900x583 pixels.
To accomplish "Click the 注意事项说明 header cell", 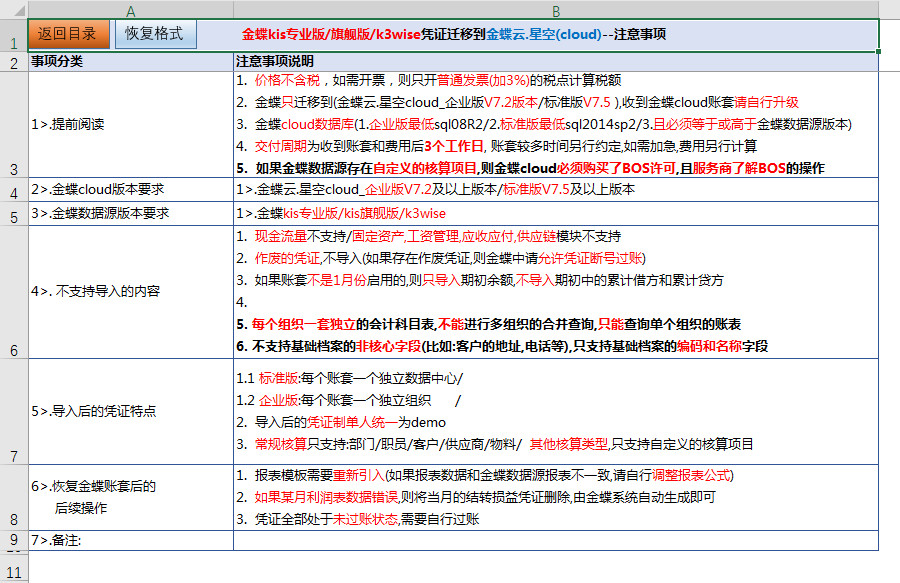I will pyautogui.click(x=555, y=61).
